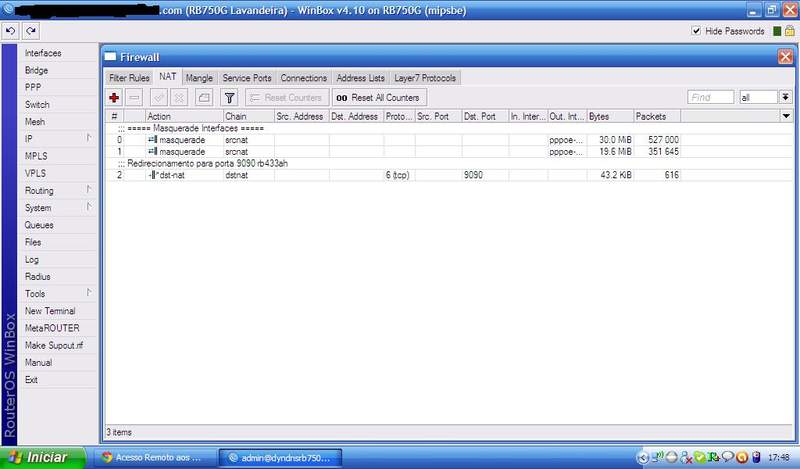Open the 'all' filter dropdown

tap(785, 97)
